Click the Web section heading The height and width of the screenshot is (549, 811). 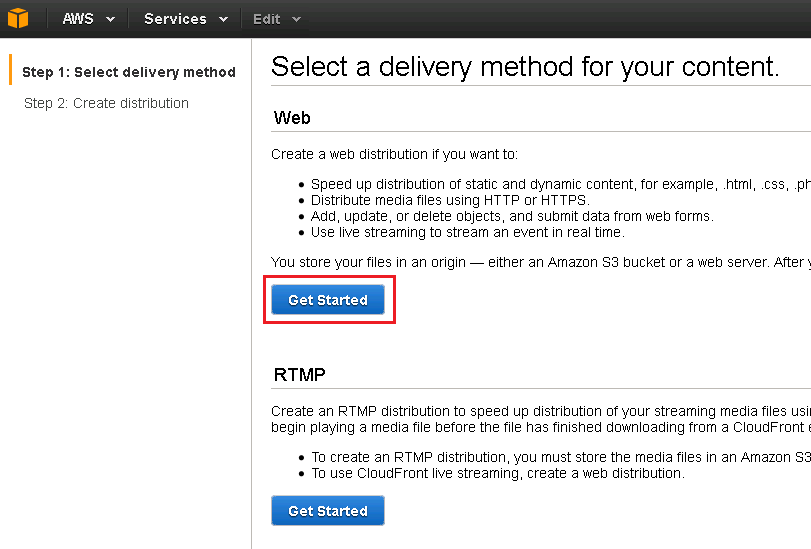(292, 118)
